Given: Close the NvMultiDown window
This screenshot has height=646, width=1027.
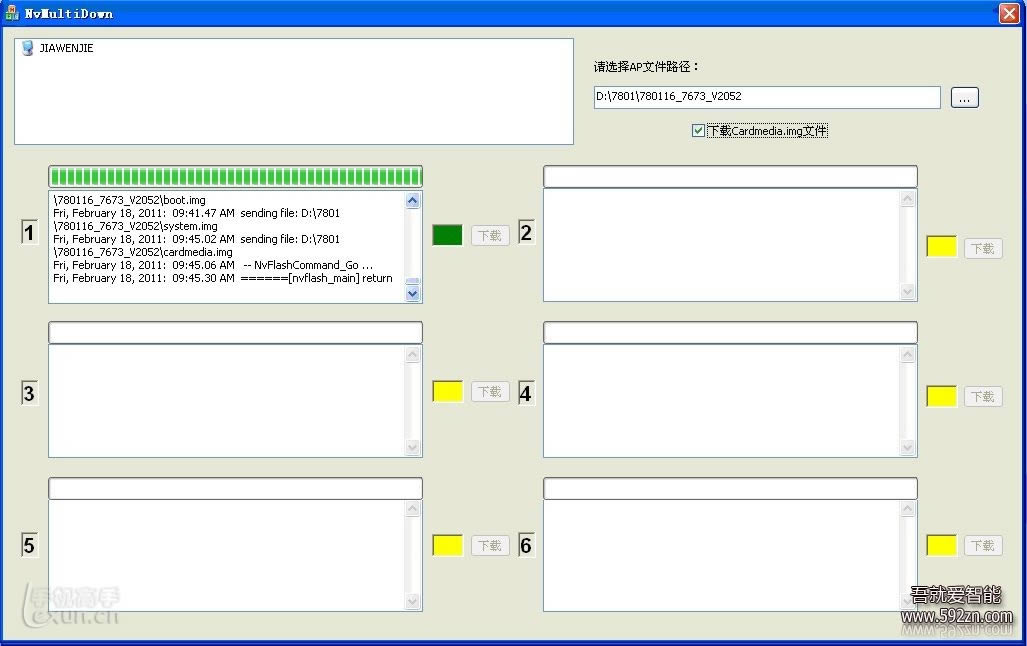Looking at the screenshot, I should coord(1008,13).
